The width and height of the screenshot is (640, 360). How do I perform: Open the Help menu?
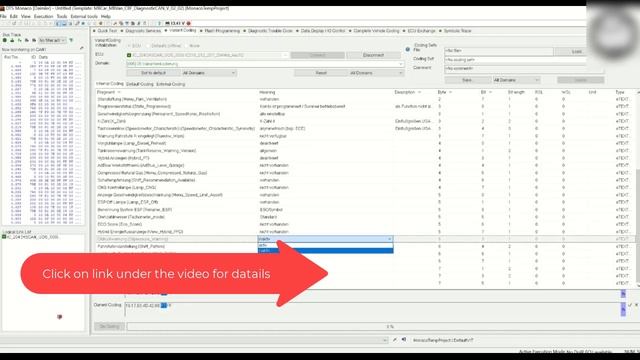(x=106, y=16)
